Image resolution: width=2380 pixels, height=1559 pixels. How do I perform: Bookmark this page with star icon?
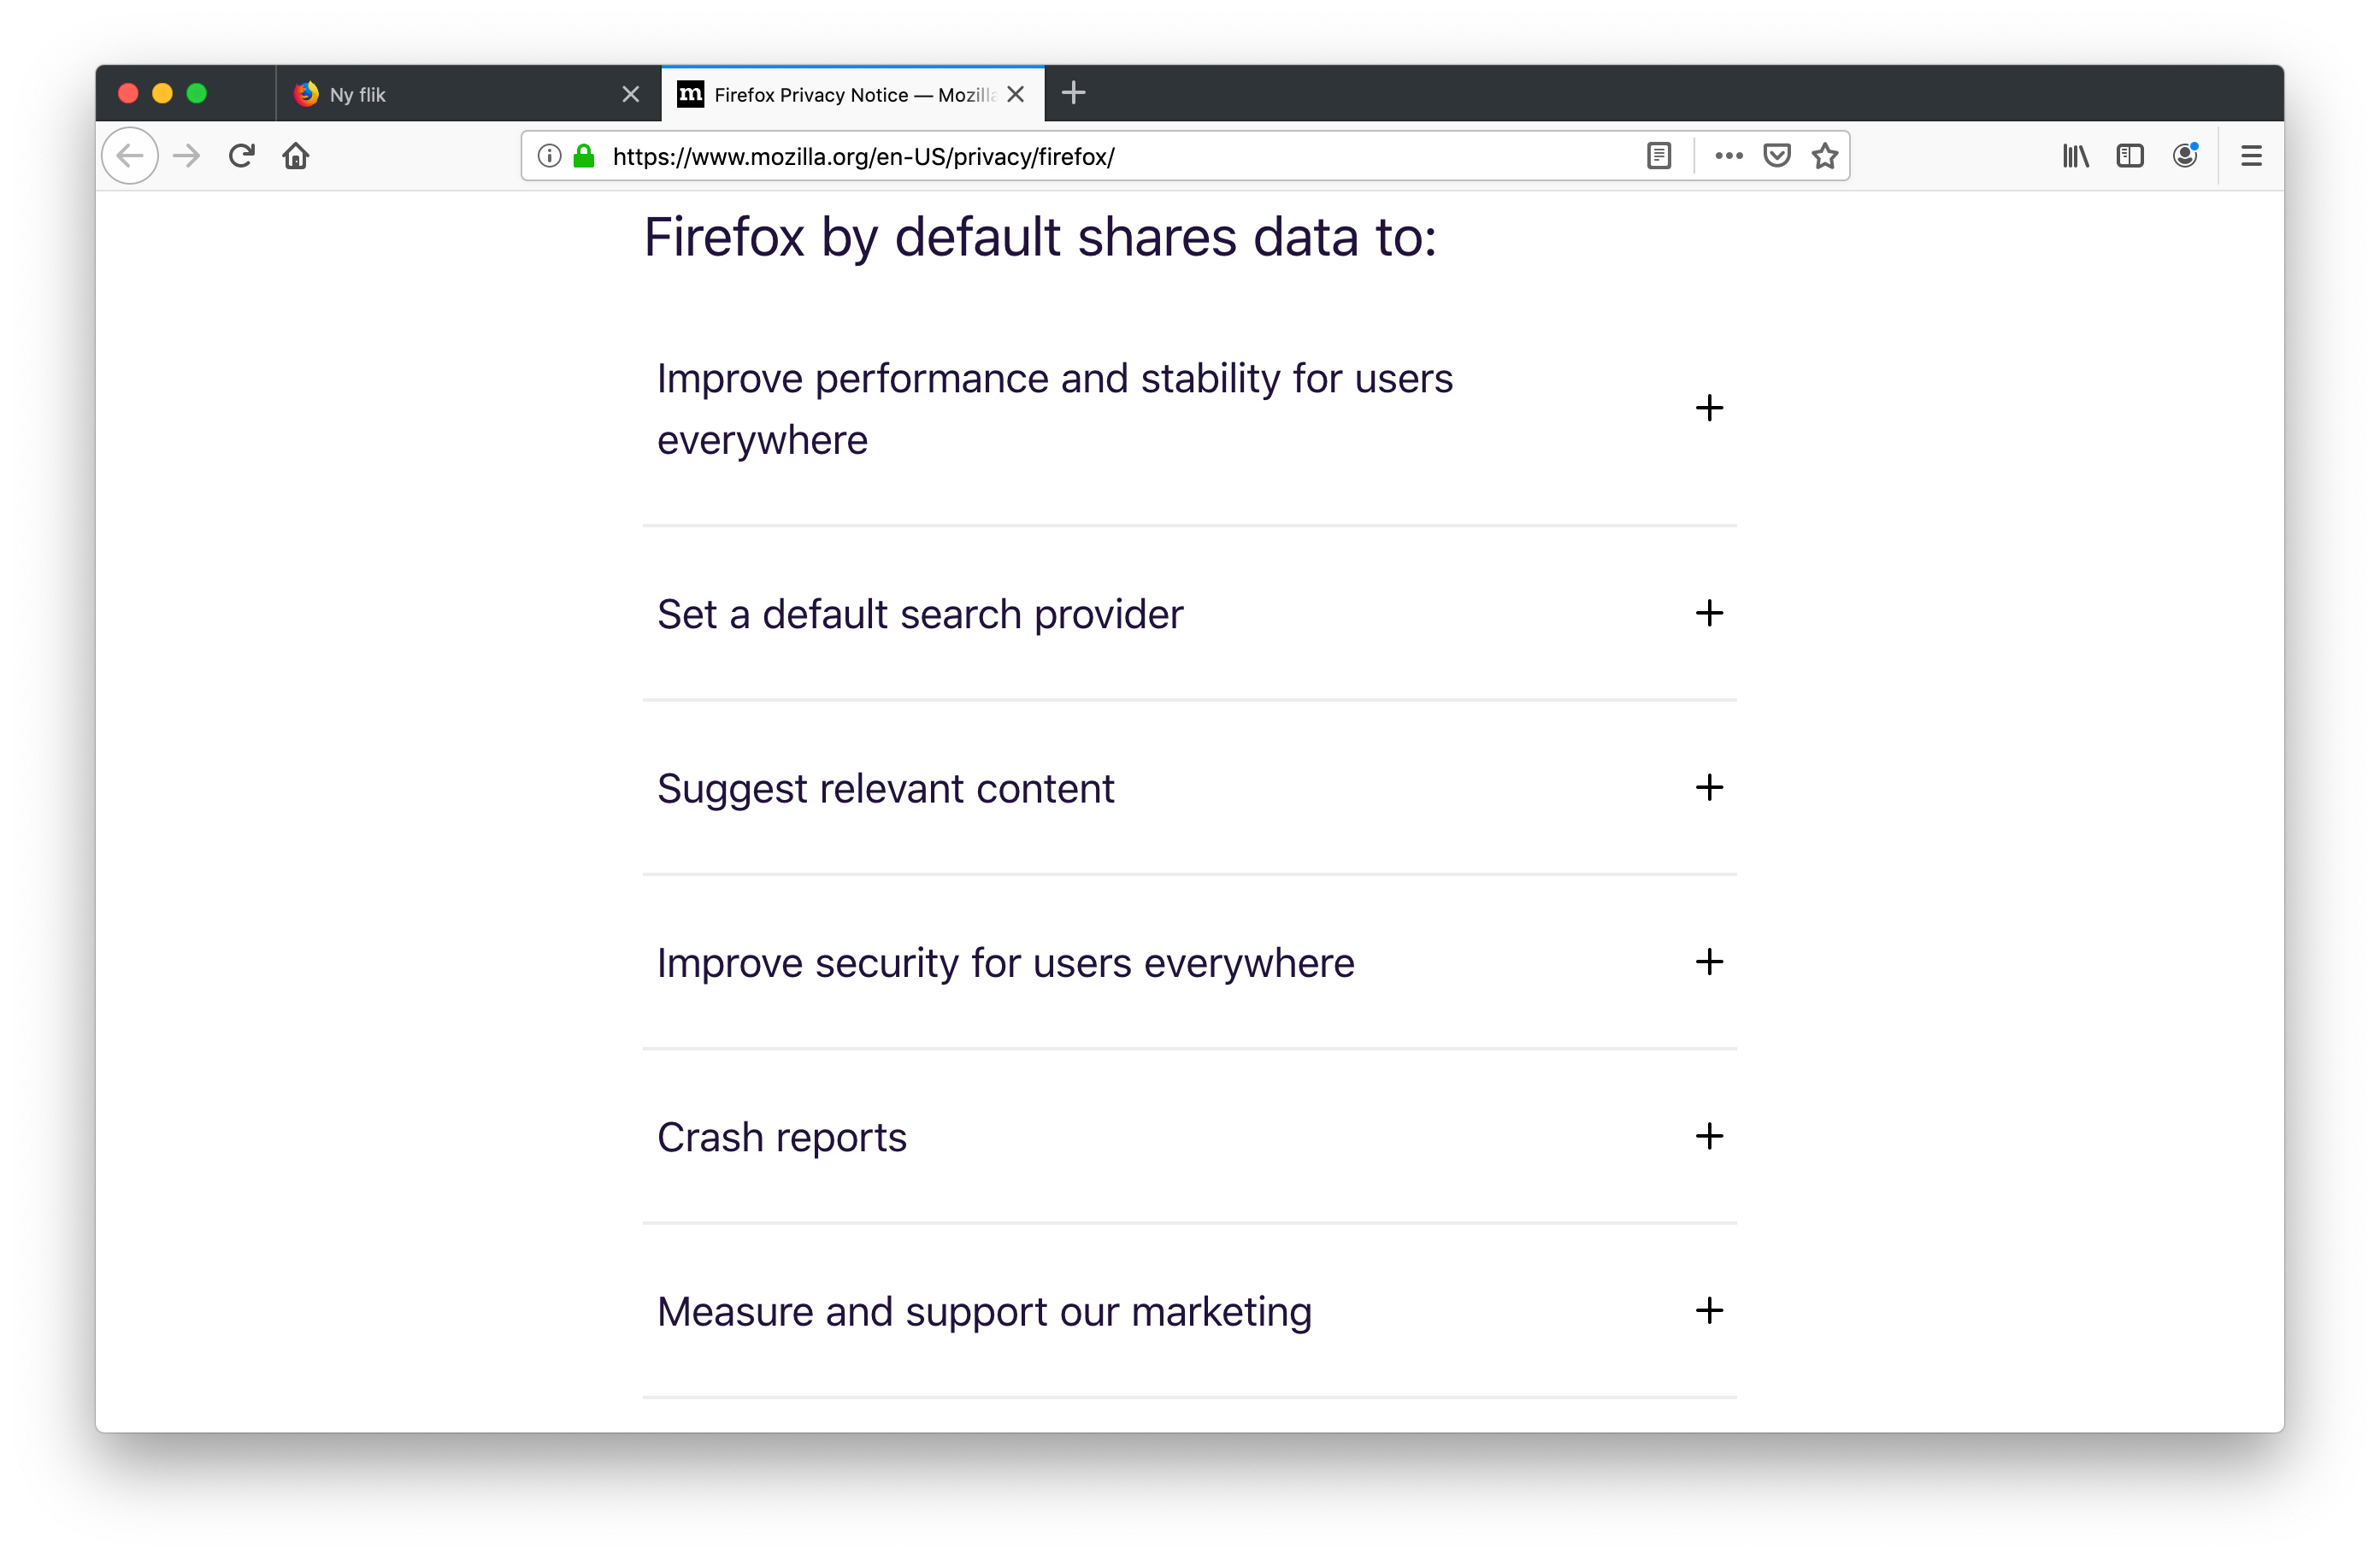pyautogui.click(x=1825, y=156)
